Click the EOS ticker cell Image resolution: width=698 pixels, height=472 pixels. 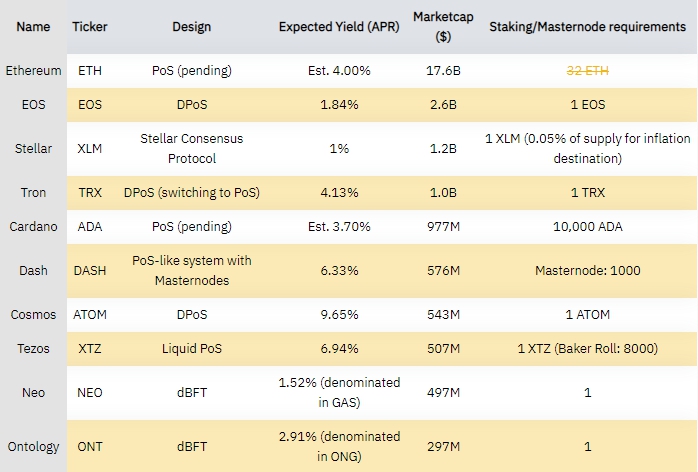pyautogui.click(x=90, y=104)
